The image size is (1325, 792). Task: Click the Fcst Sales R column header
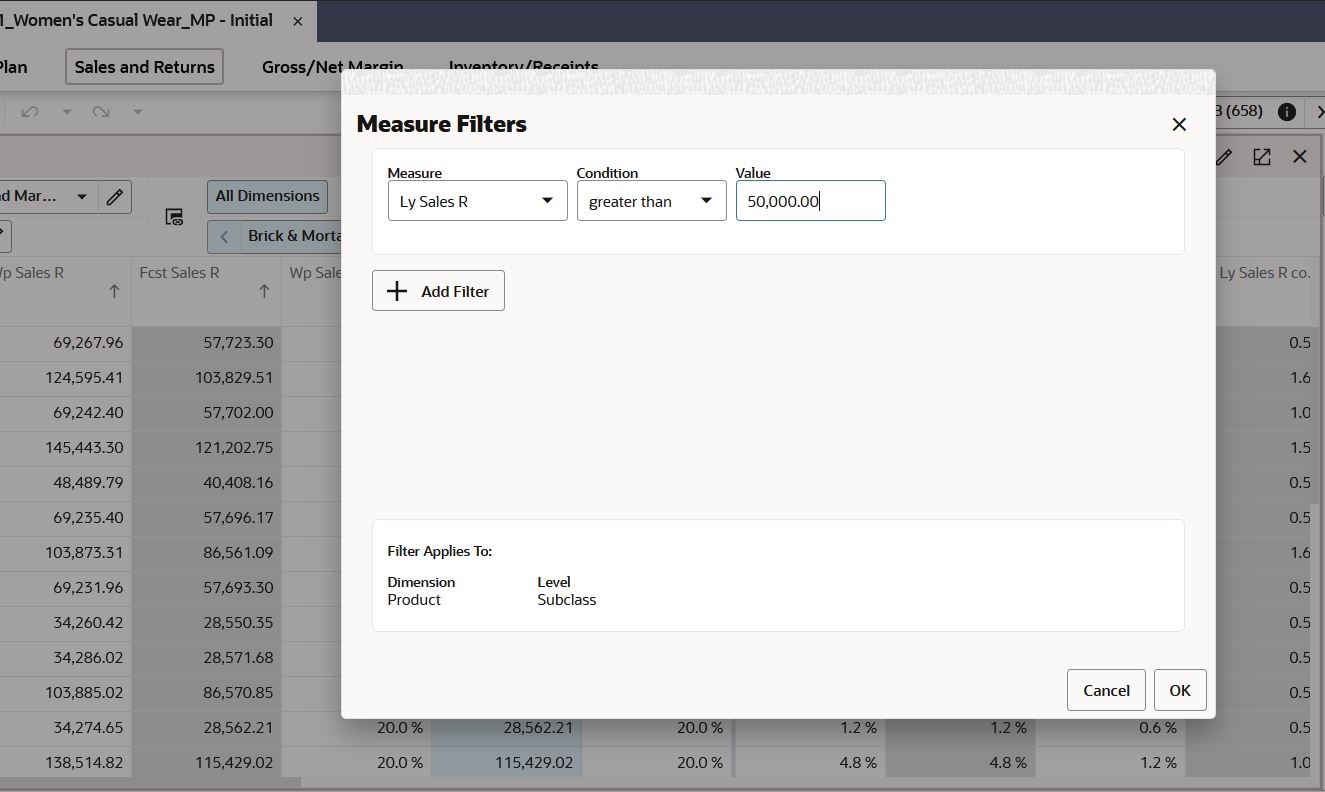tap(179, 273)
